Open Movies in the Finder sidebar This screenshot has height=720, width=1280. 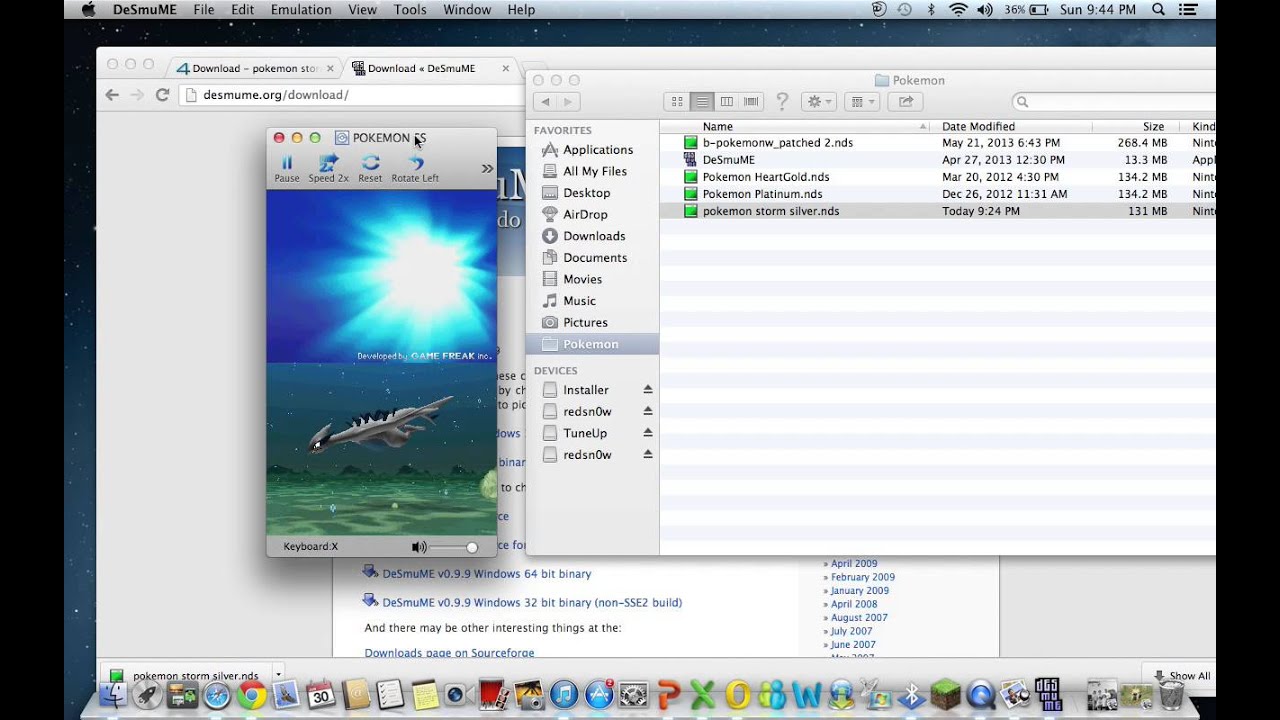coord(582,279)
